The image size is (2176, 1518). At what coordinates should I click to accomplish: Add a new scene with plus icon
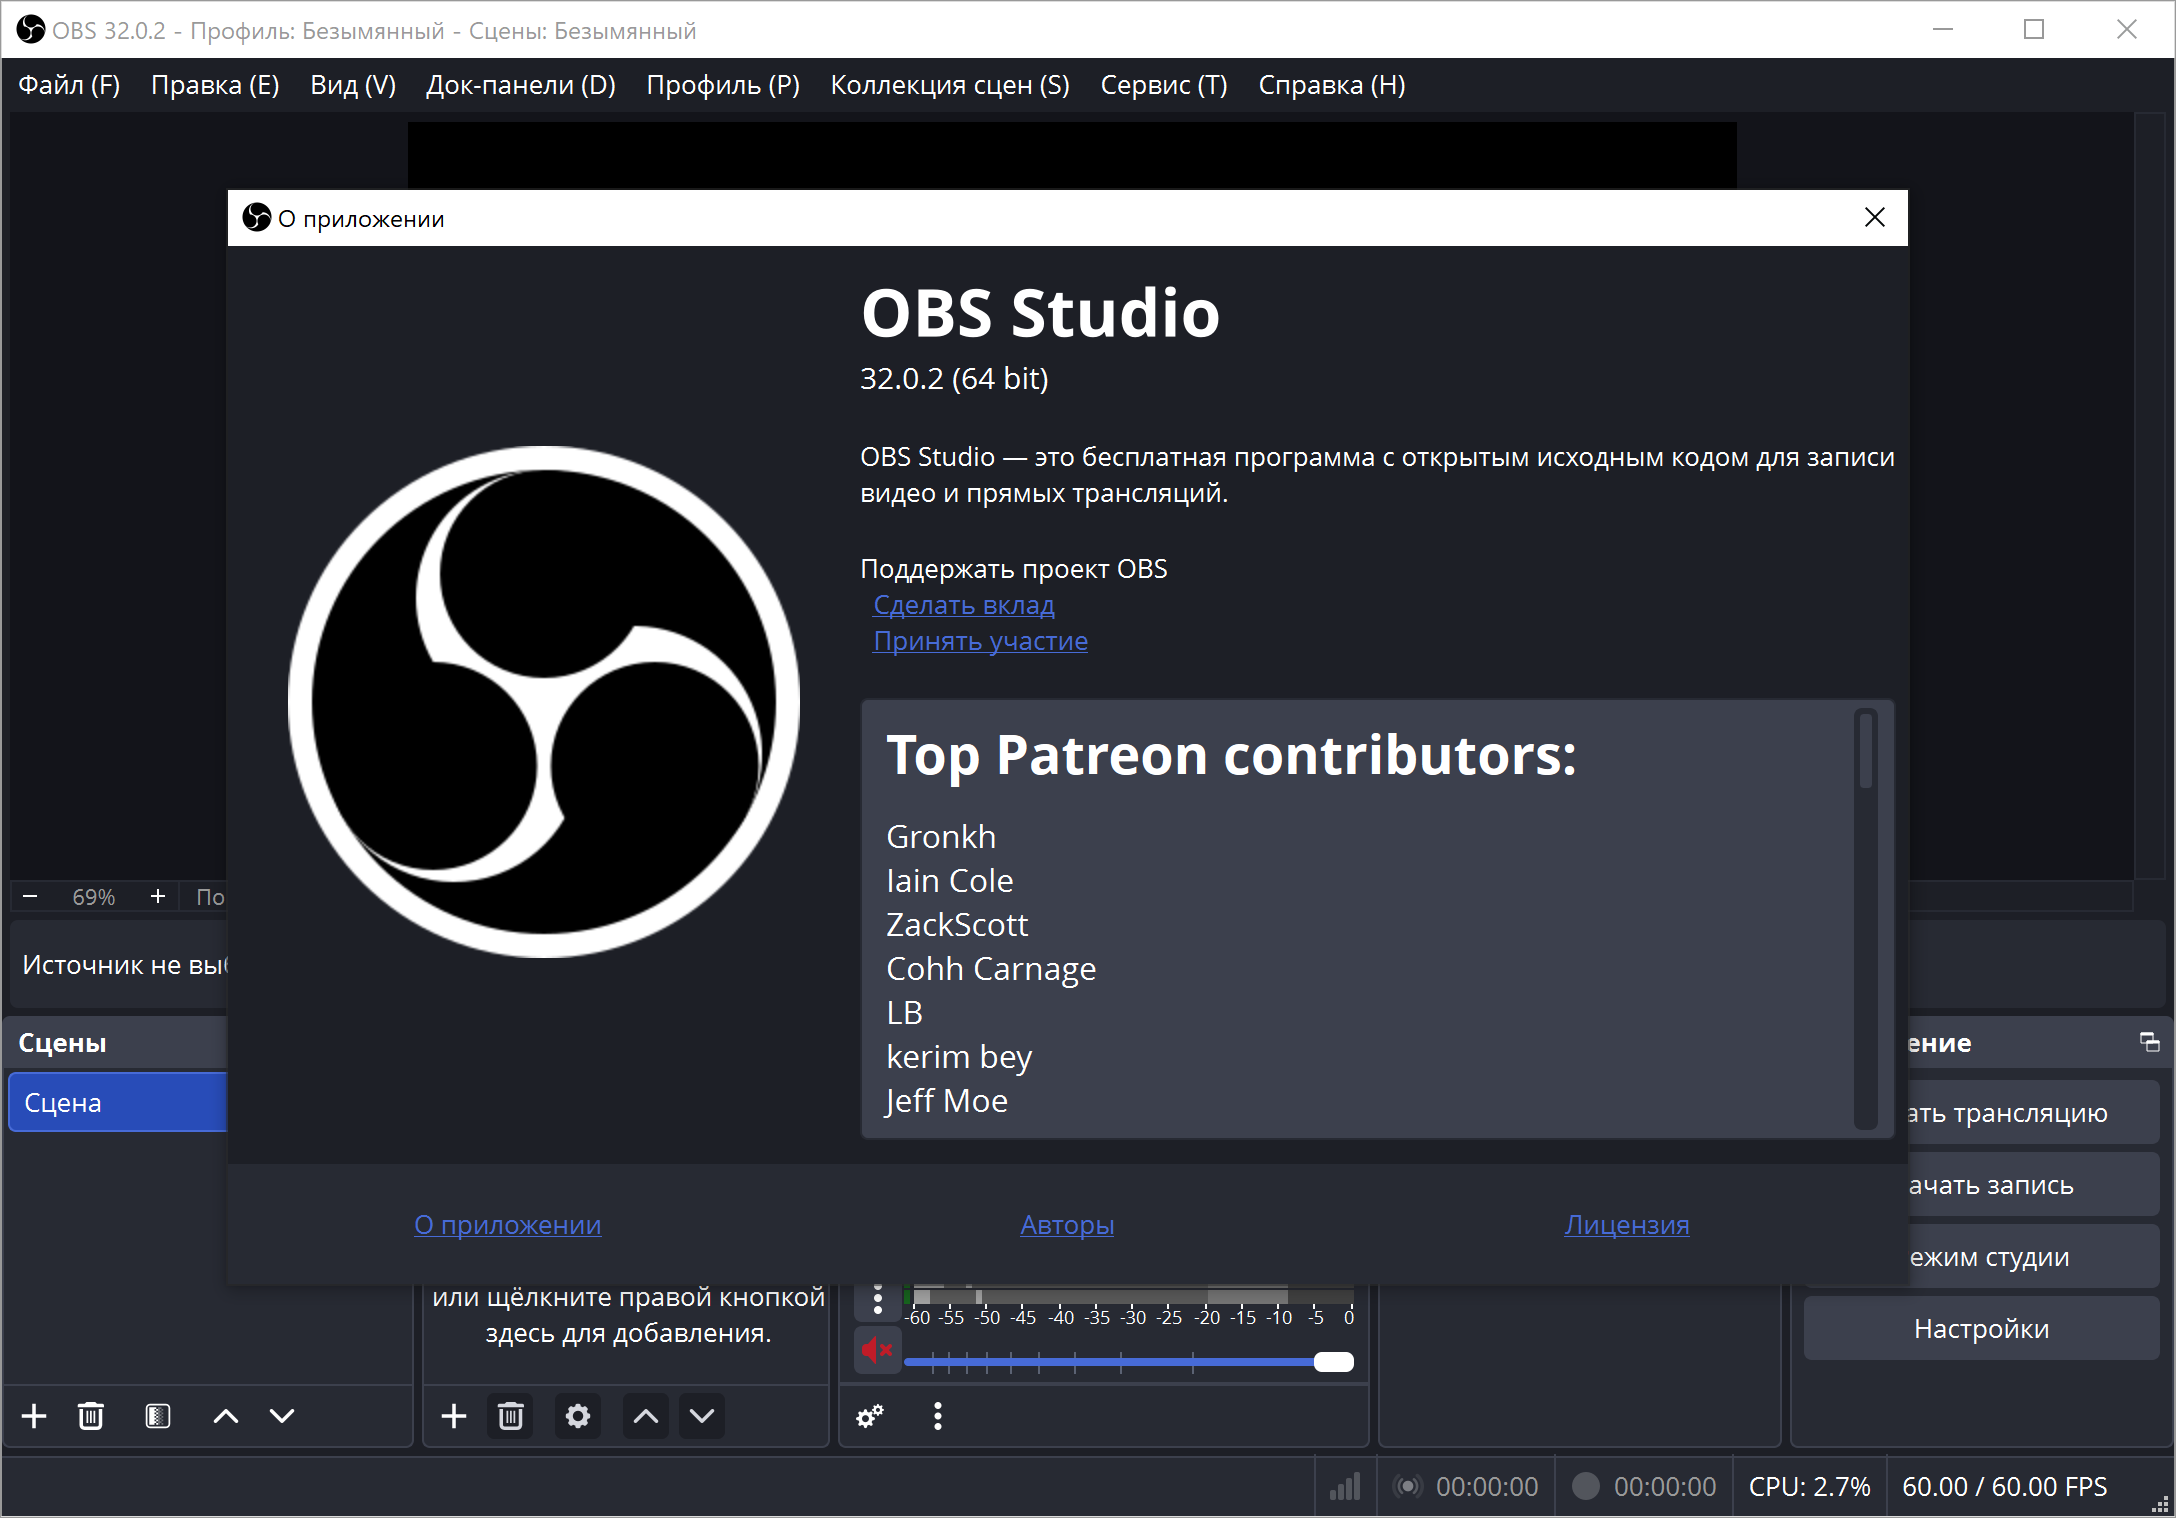pyautogui.click(x=34, y=1416)
